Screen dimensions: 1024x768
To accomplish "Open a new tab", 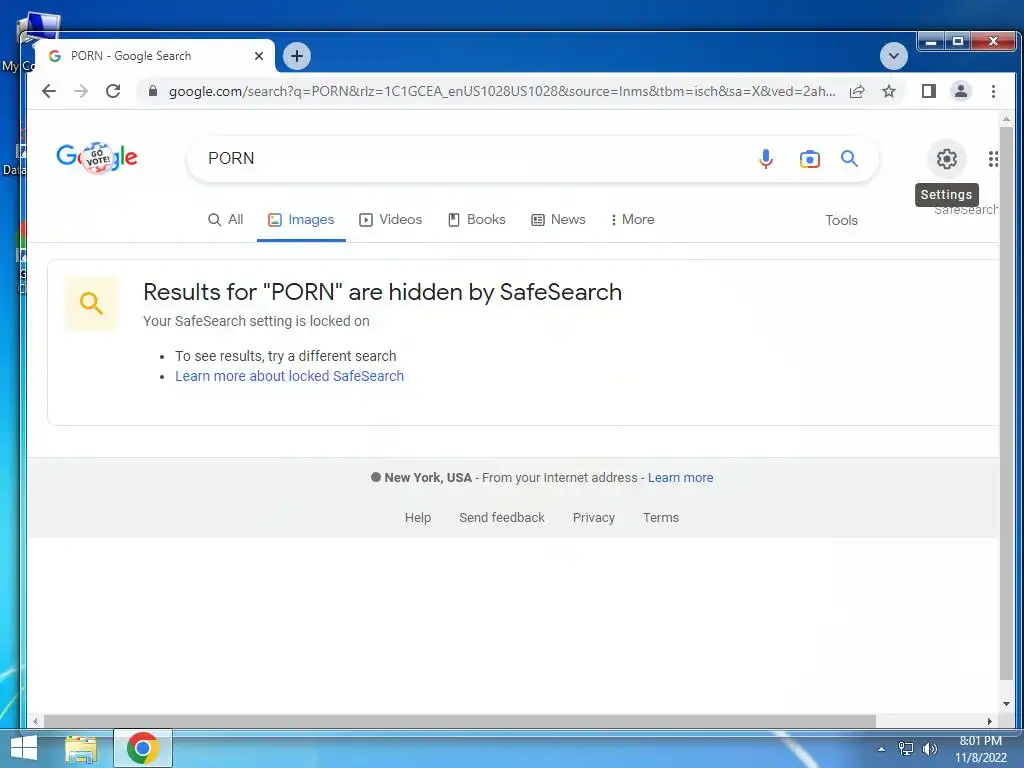I will (x=296, y=56).
